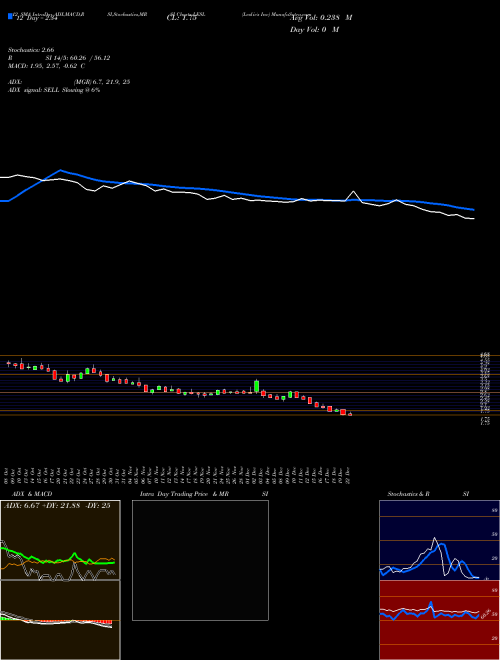This screenshot has width=500, height=660.
Task: Open the ADX indicator chart panel
Action: coord(60,540)
